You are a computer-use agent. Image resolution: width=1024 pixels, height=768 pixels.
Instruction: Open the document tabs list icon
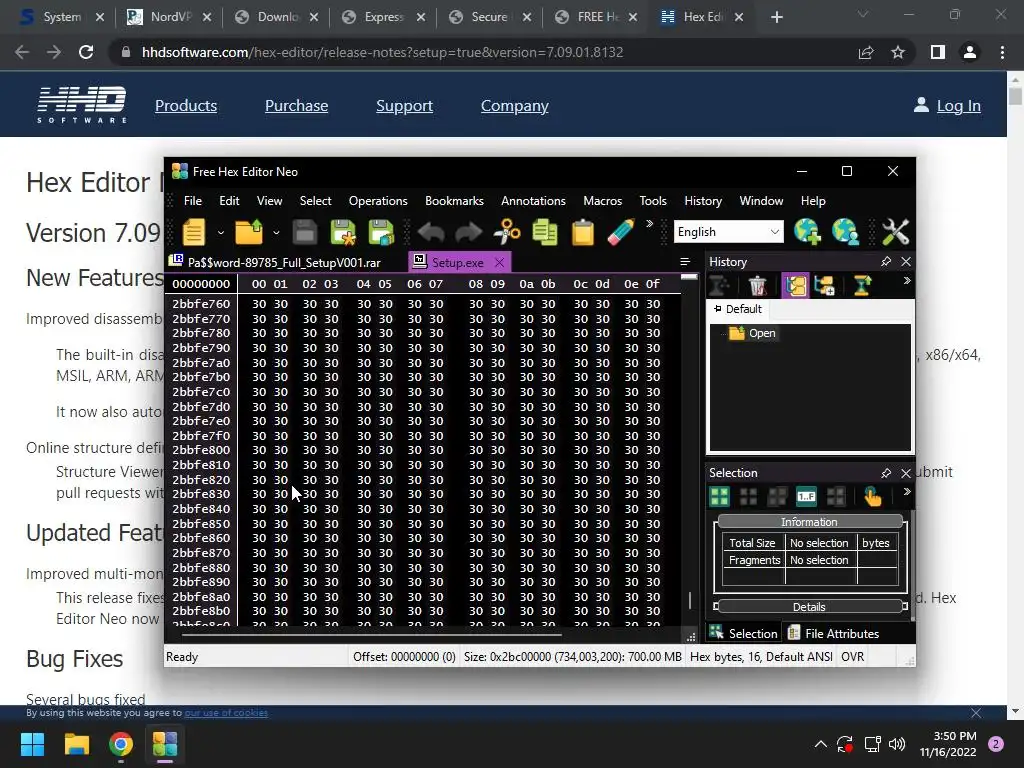point(685,262)
